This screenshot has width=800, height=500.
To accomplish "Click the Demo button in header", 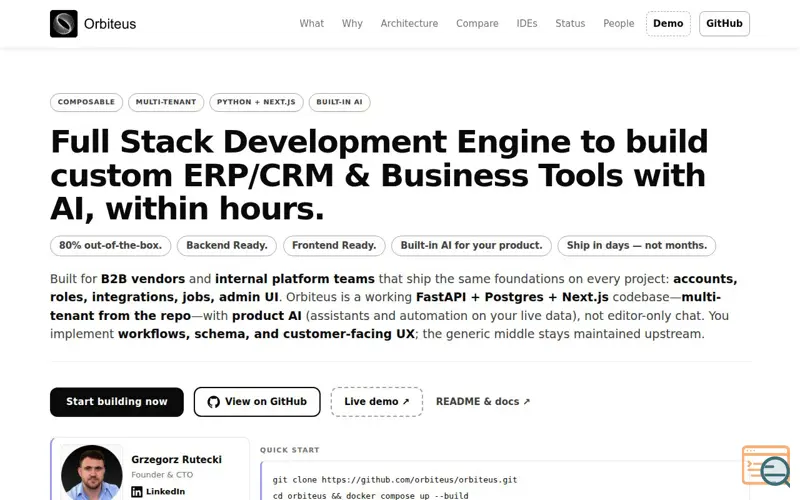I will click(x=668, y=23).
